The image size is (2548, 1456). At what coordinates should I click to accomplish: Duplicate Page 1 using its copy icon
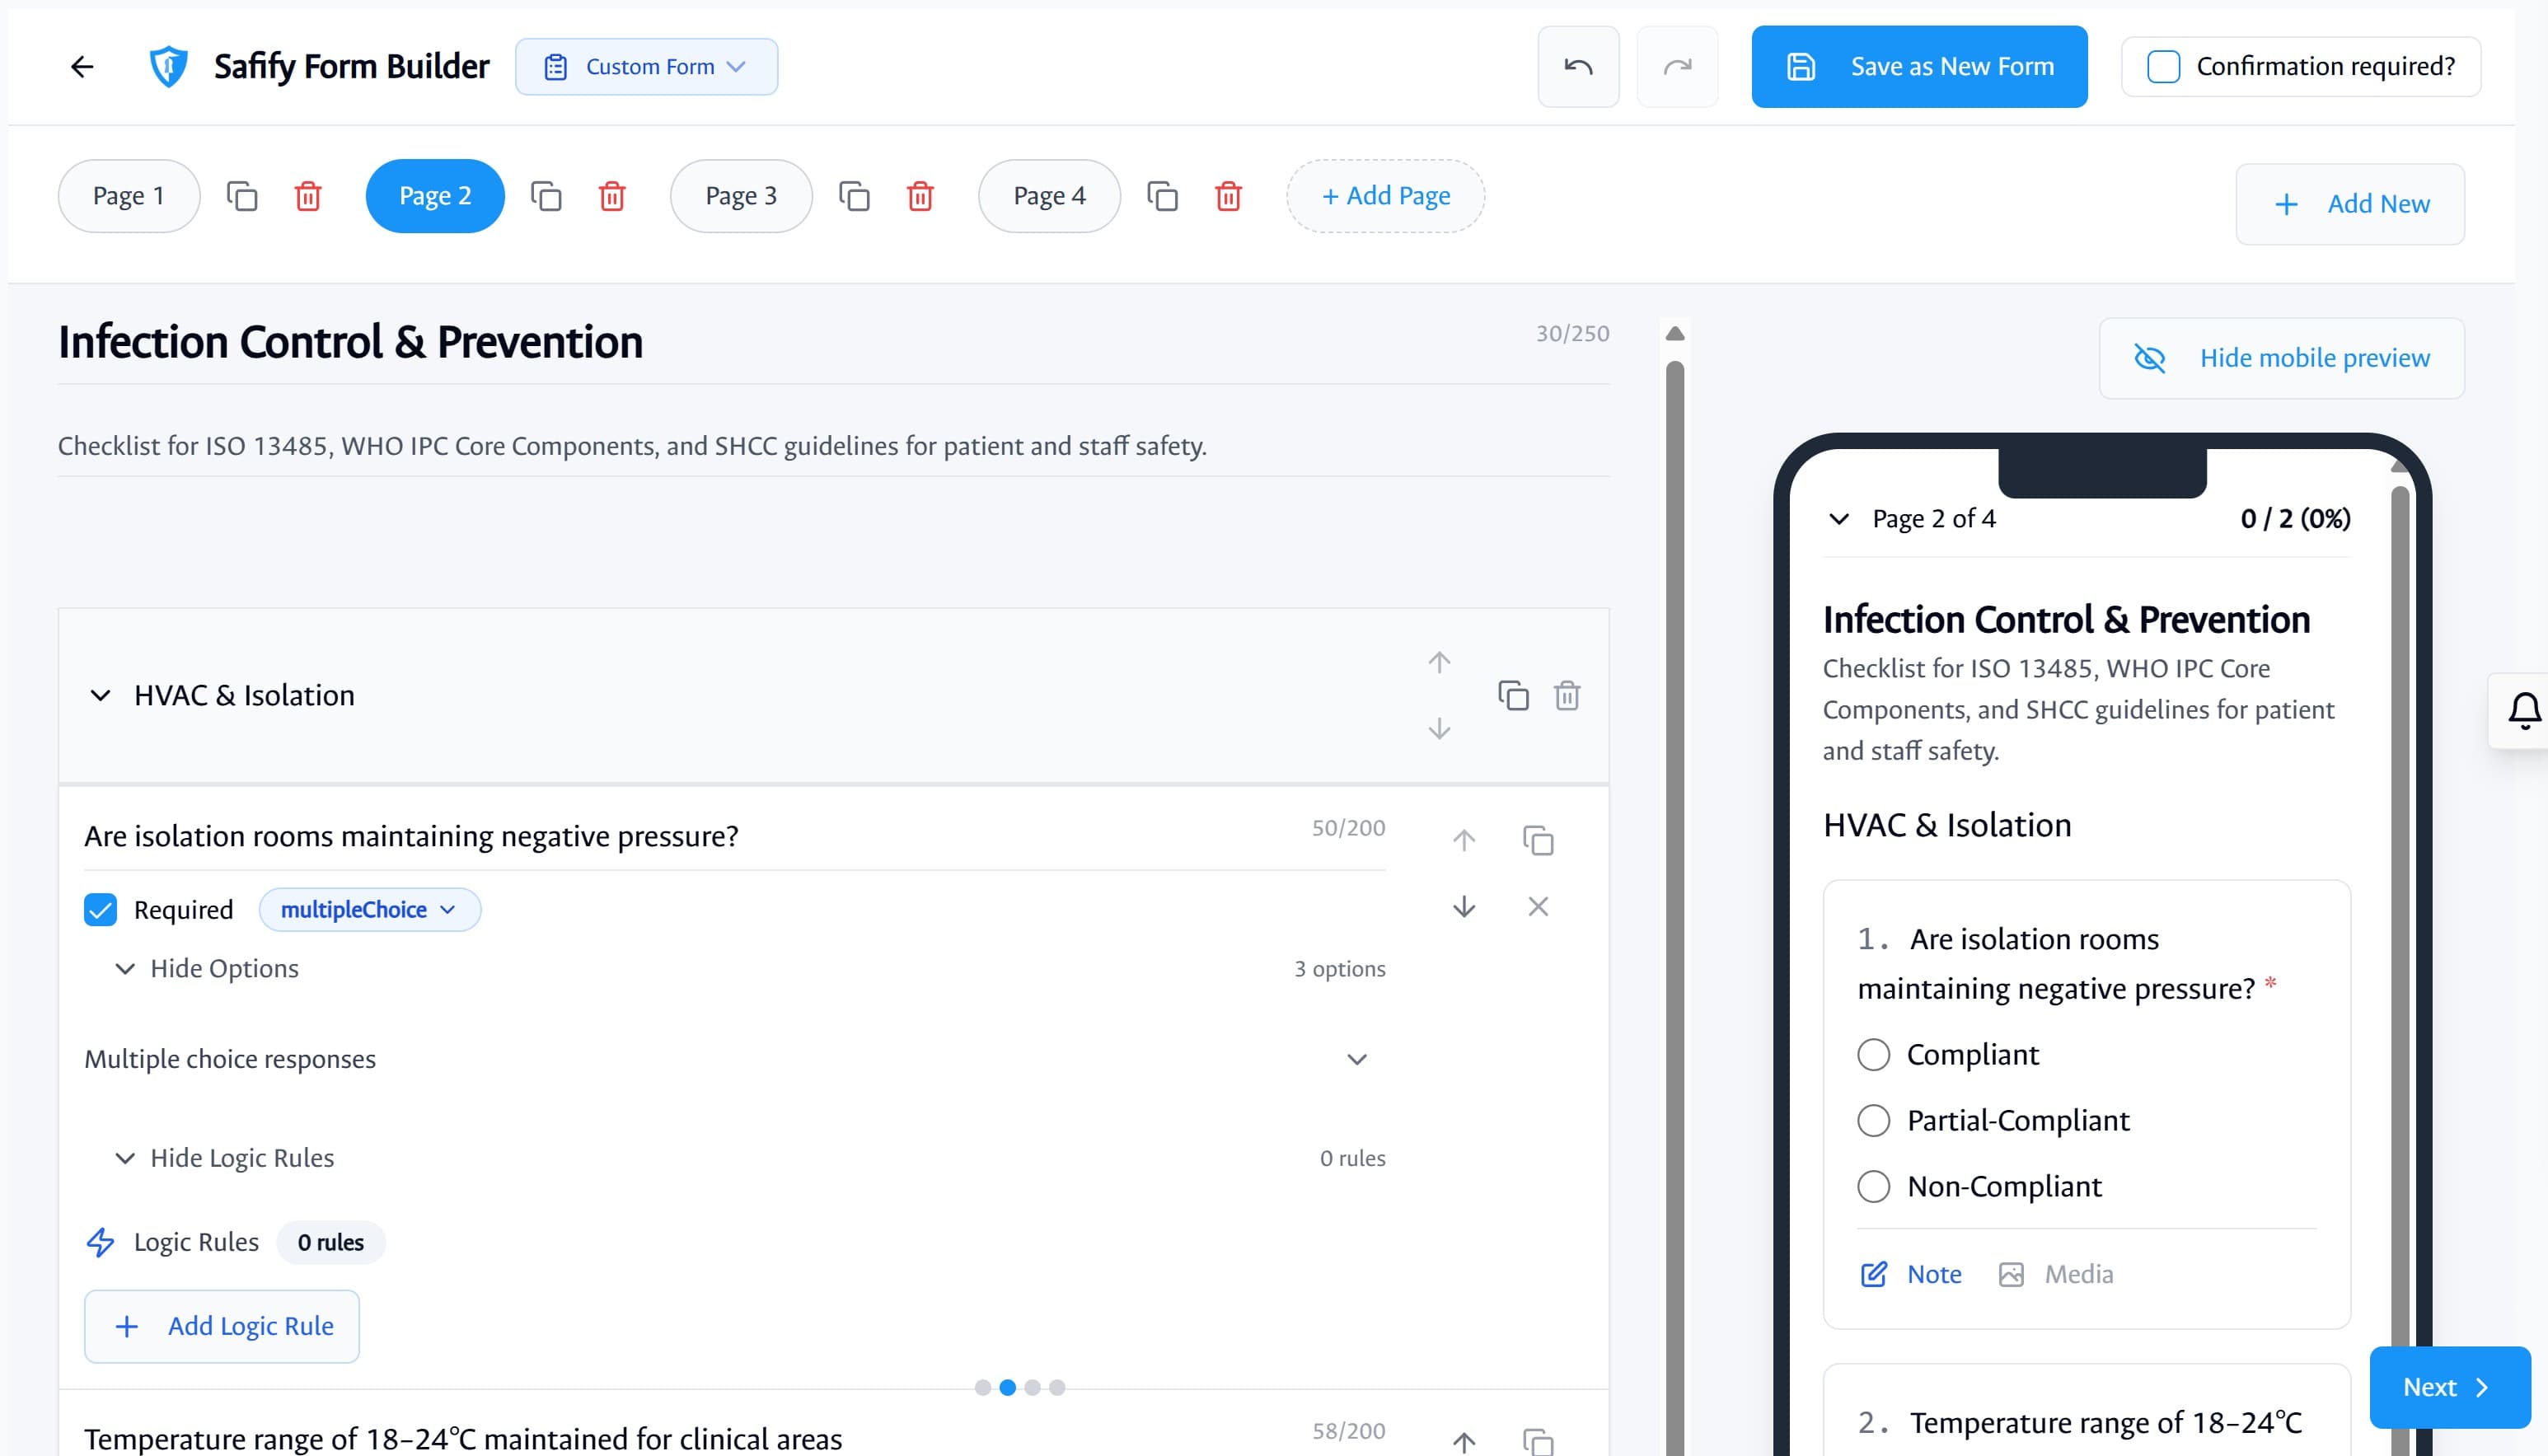(241, 196)
